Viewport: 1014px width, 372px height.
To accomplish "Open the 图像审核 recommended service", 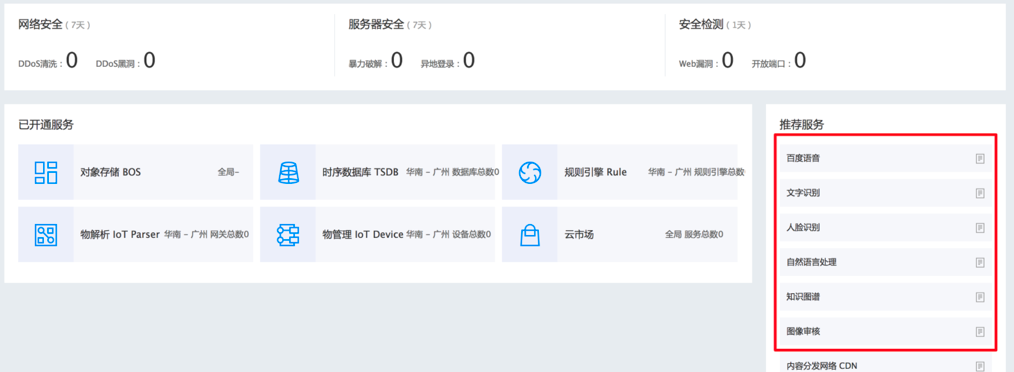I will click(x=885, y=331).
